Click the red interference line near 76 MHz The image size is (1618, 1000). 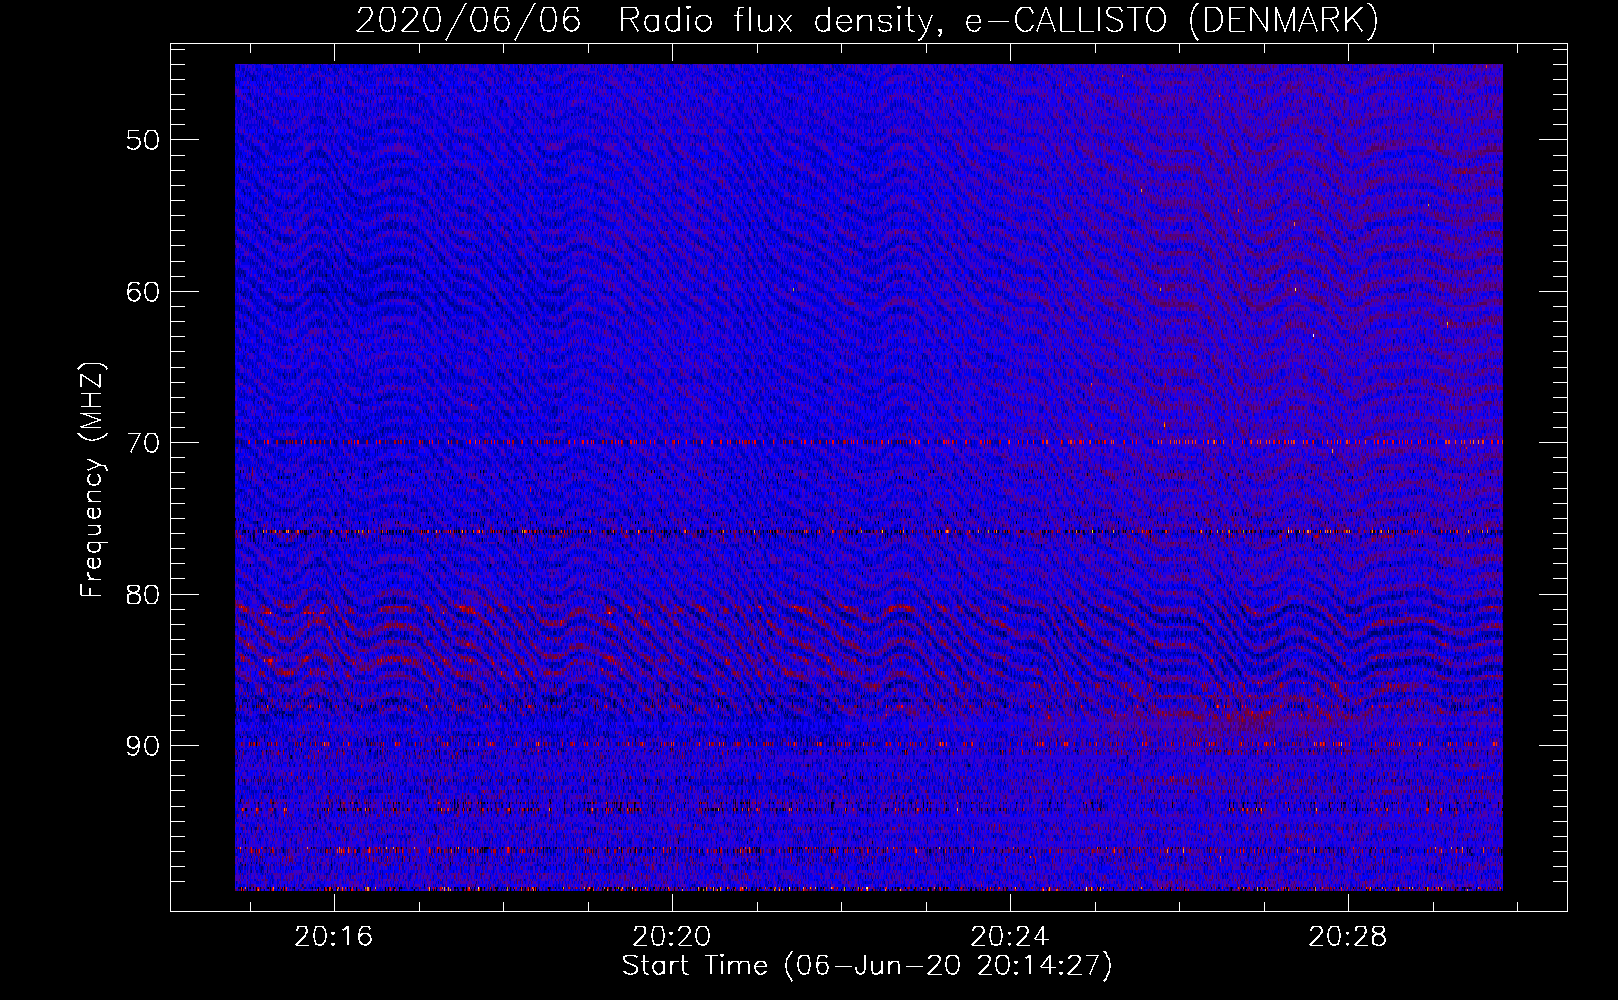click(x=869, y=532)
